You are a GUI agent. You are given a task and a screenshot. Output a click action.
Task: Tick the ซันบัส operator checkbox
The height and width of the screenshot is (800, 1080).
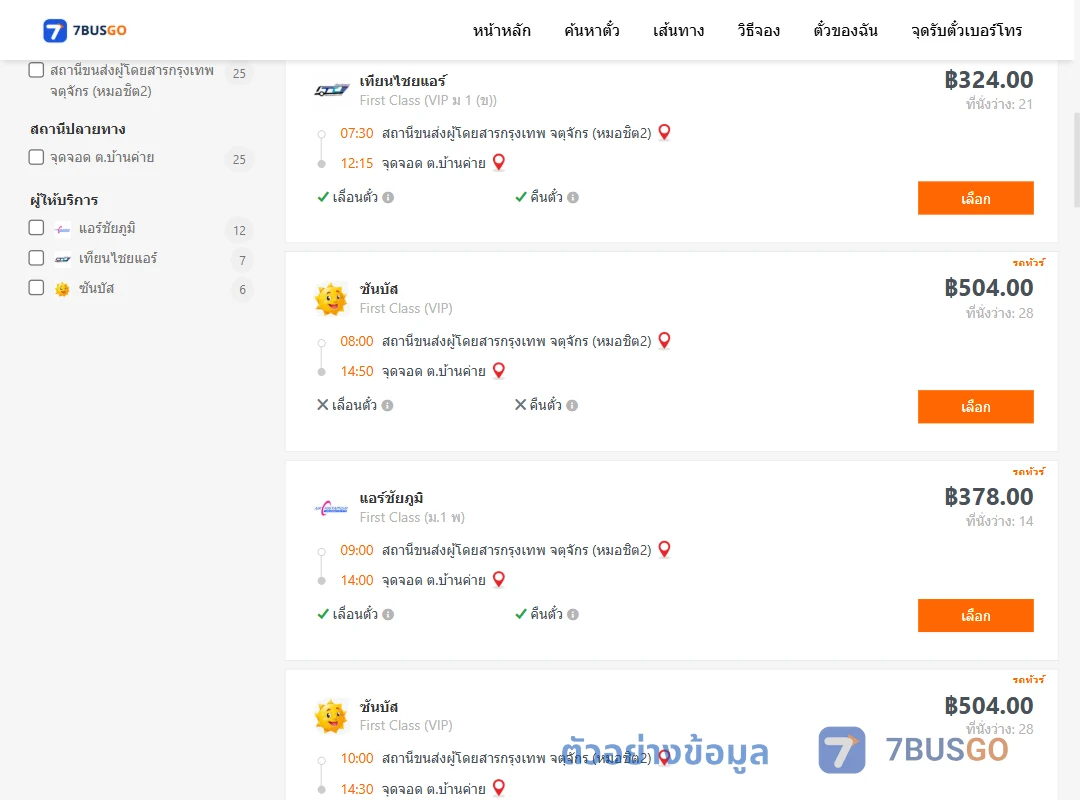(x=37, y=287)
